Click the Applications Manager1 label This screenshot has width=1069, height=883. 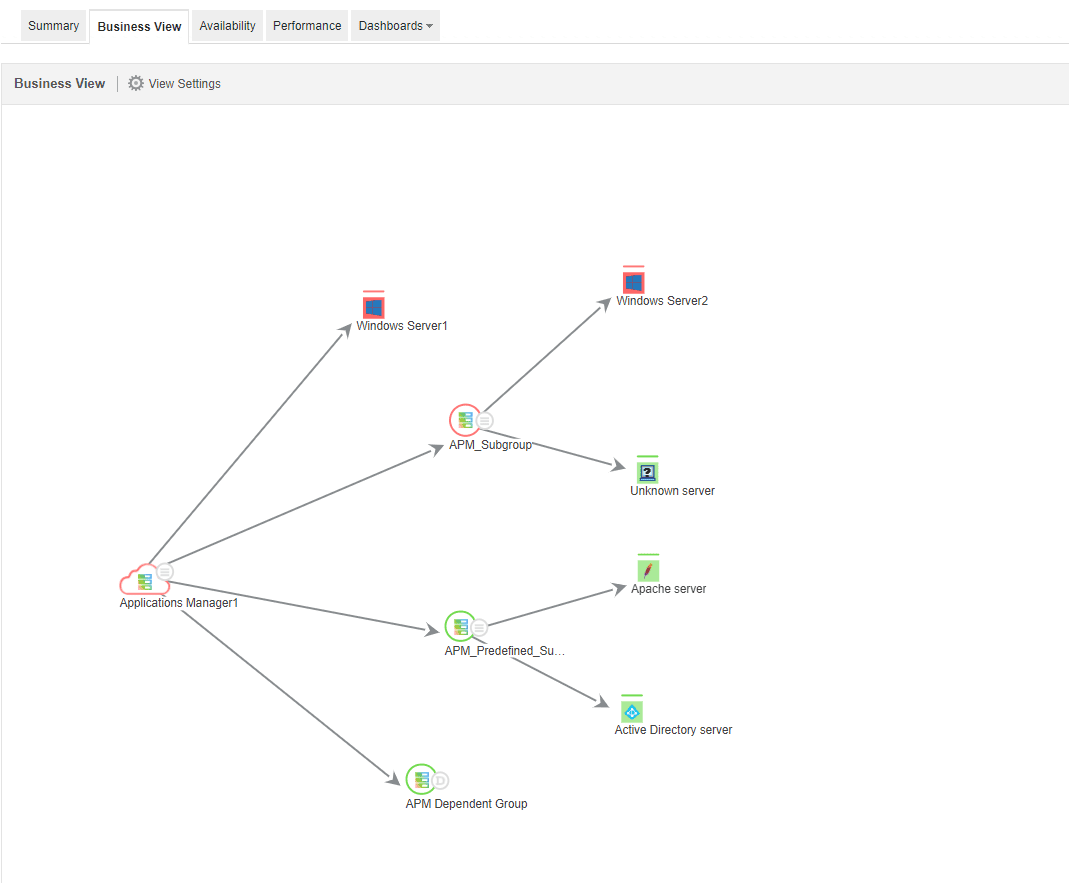pos(179,603)
